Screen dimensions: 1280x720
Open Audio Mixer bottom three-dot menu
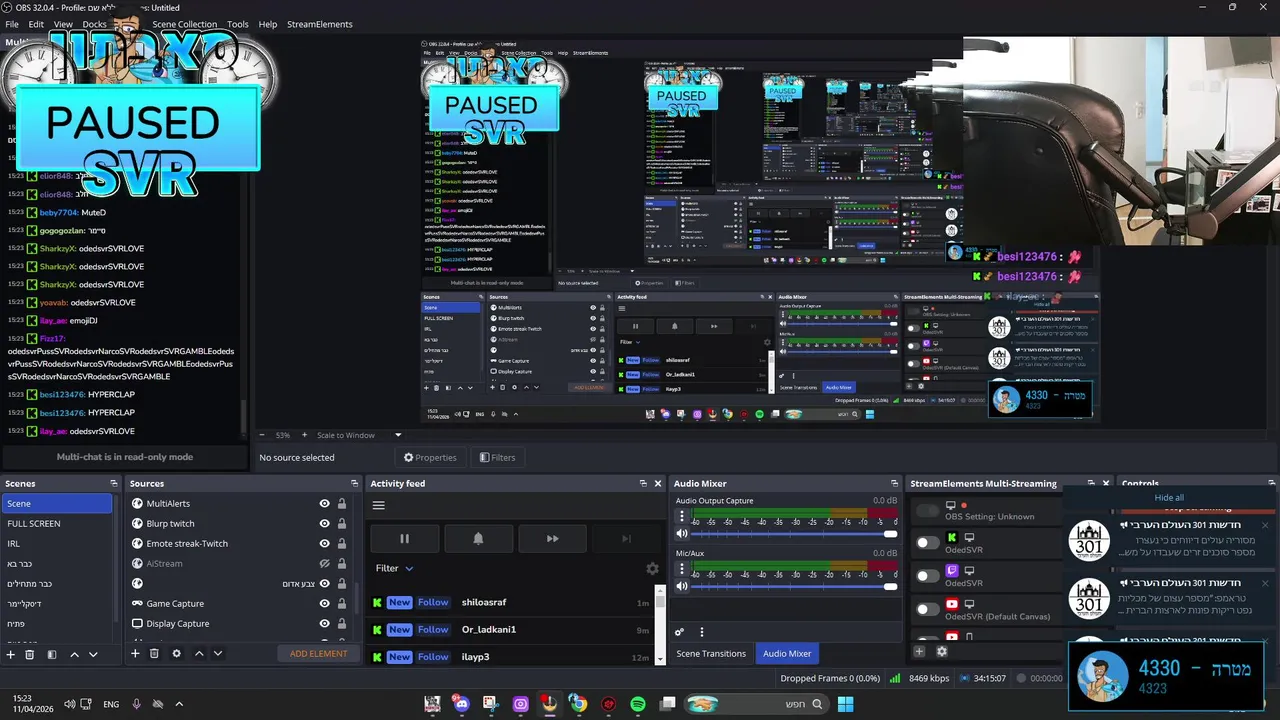pos(702,632)
